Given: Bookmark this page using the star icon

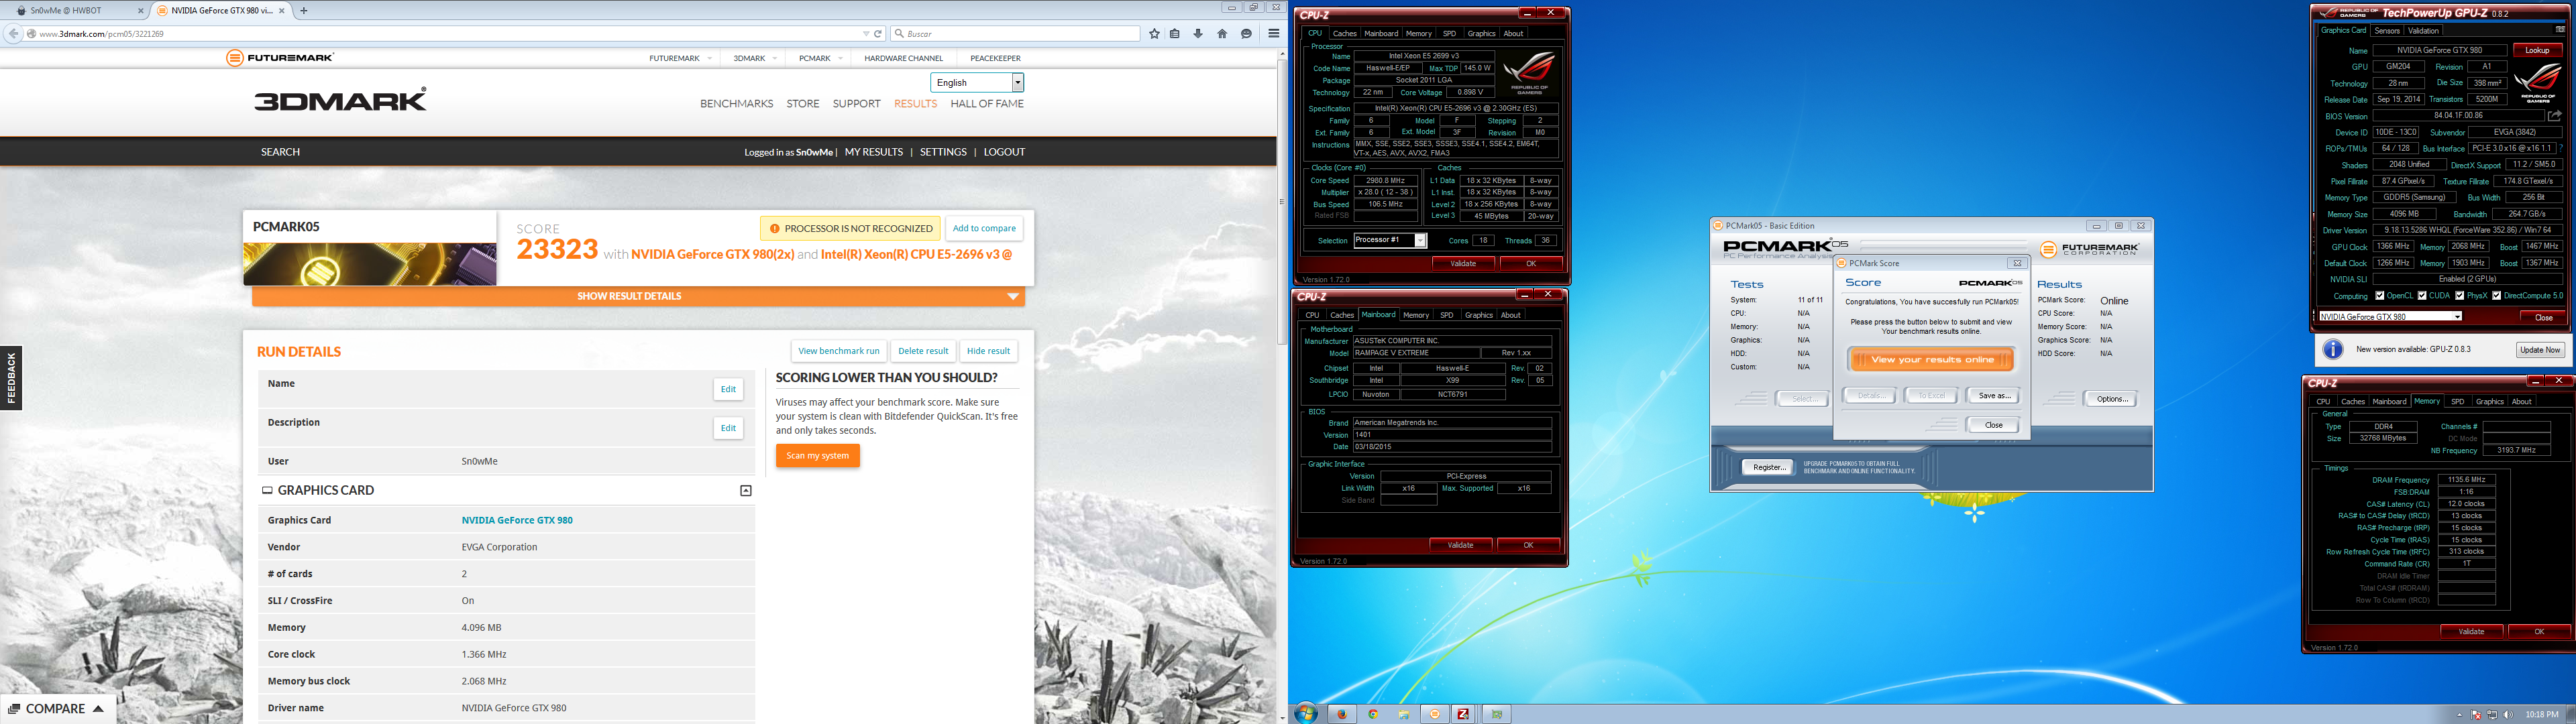Looking at the screenshot, I should coord(1154,34).
